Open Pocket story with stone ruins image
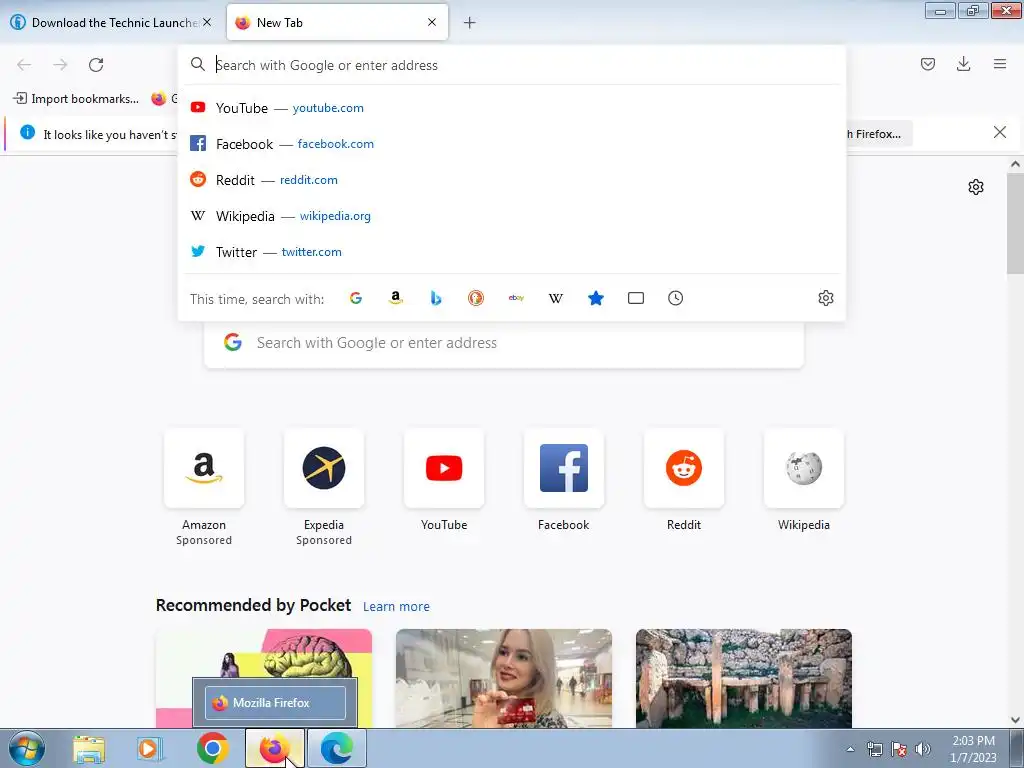 tap(744, 679)
